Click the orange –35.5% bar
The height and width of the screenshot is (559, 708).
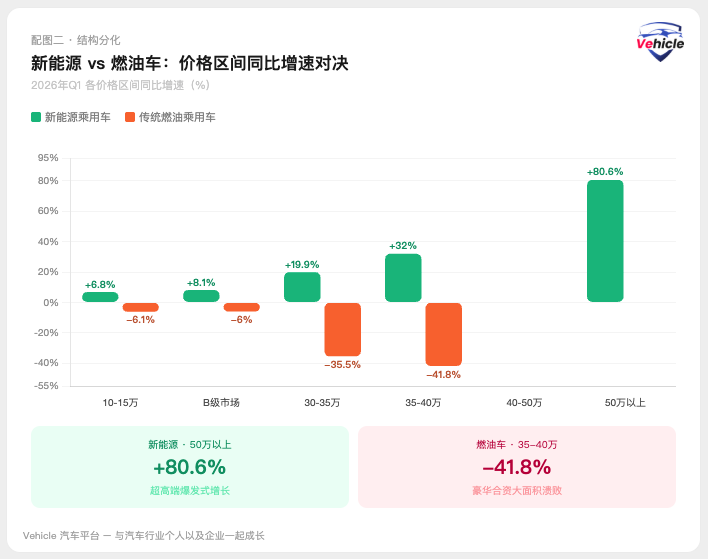click(342, 329)
